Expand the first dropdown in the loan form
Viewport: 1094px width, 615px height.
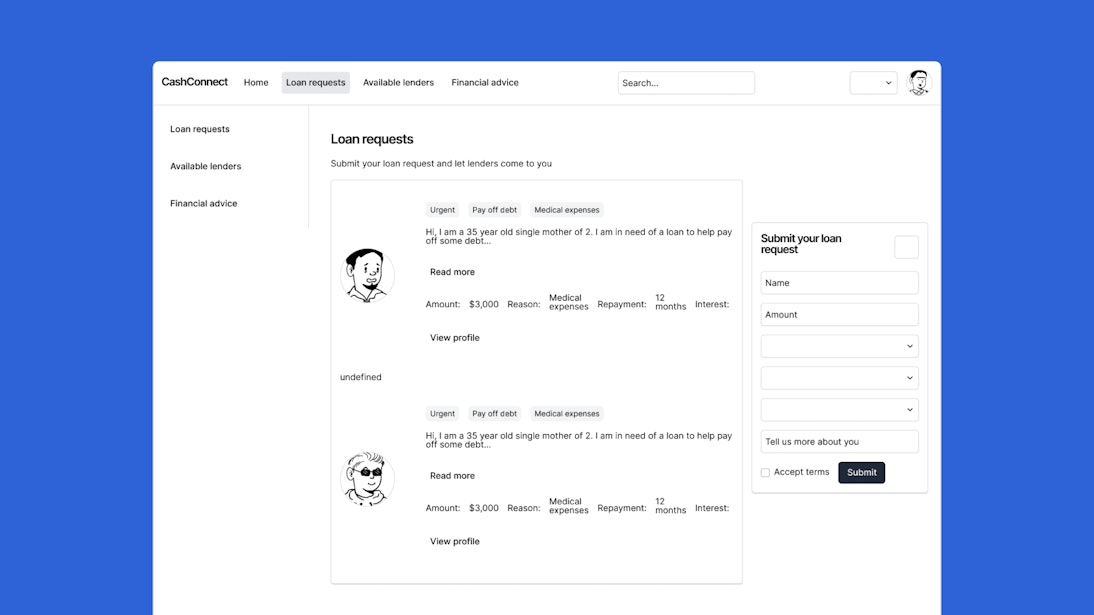tap(839, 345)
